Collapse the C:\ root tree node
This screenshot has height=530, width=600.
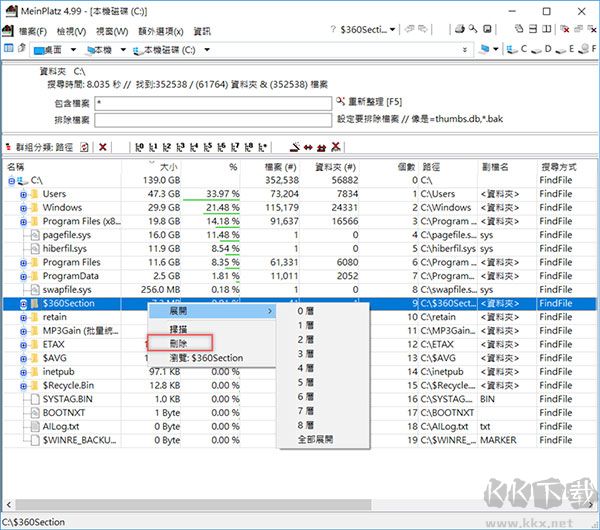point(11,181)
